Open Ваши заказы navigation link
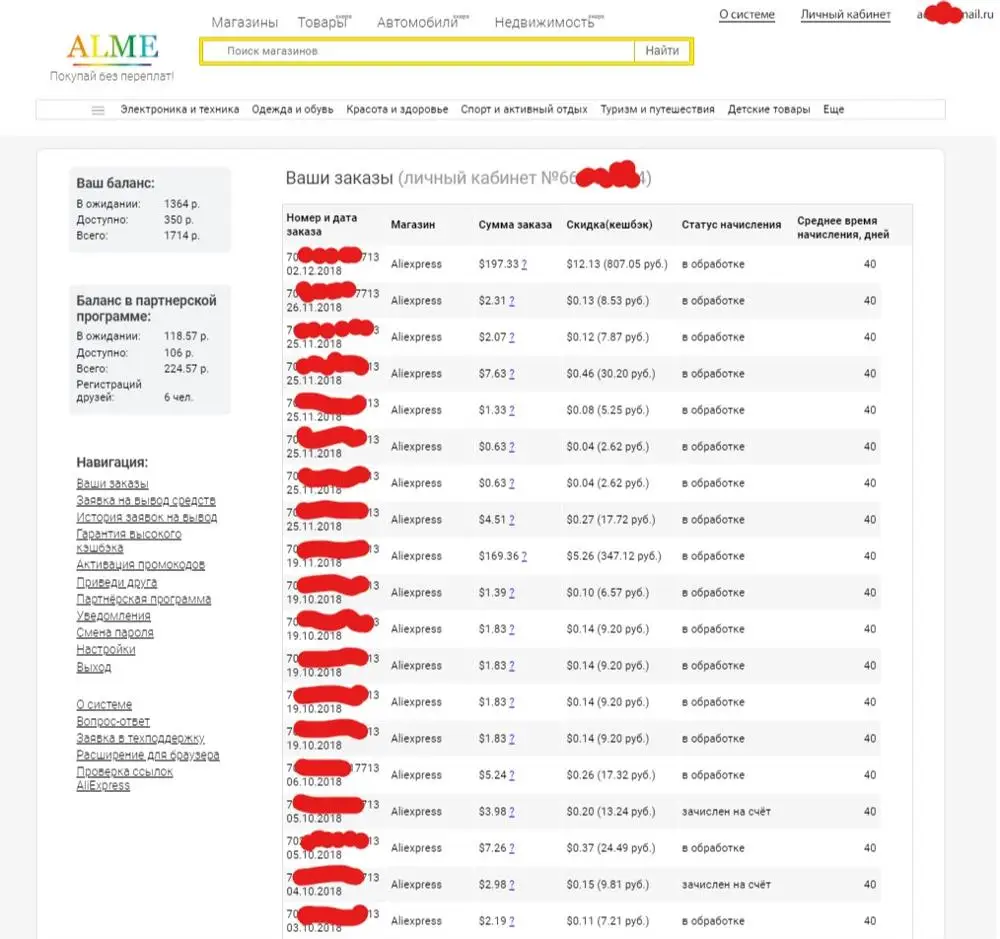Viewport: 1000px width, 939px height. tap(112, 484)
